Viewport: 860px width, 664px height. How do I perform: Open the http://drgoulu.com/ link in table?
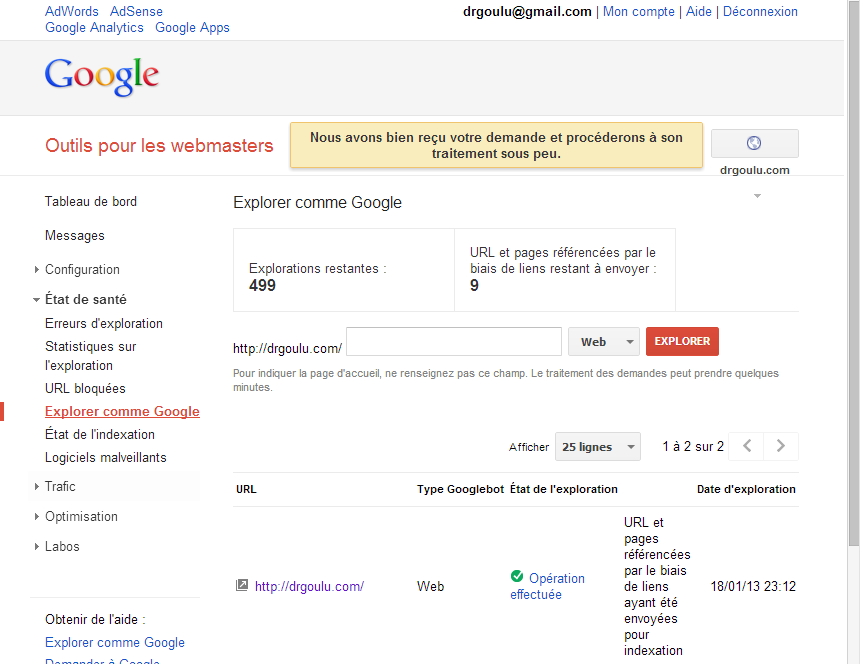point(309,586)
